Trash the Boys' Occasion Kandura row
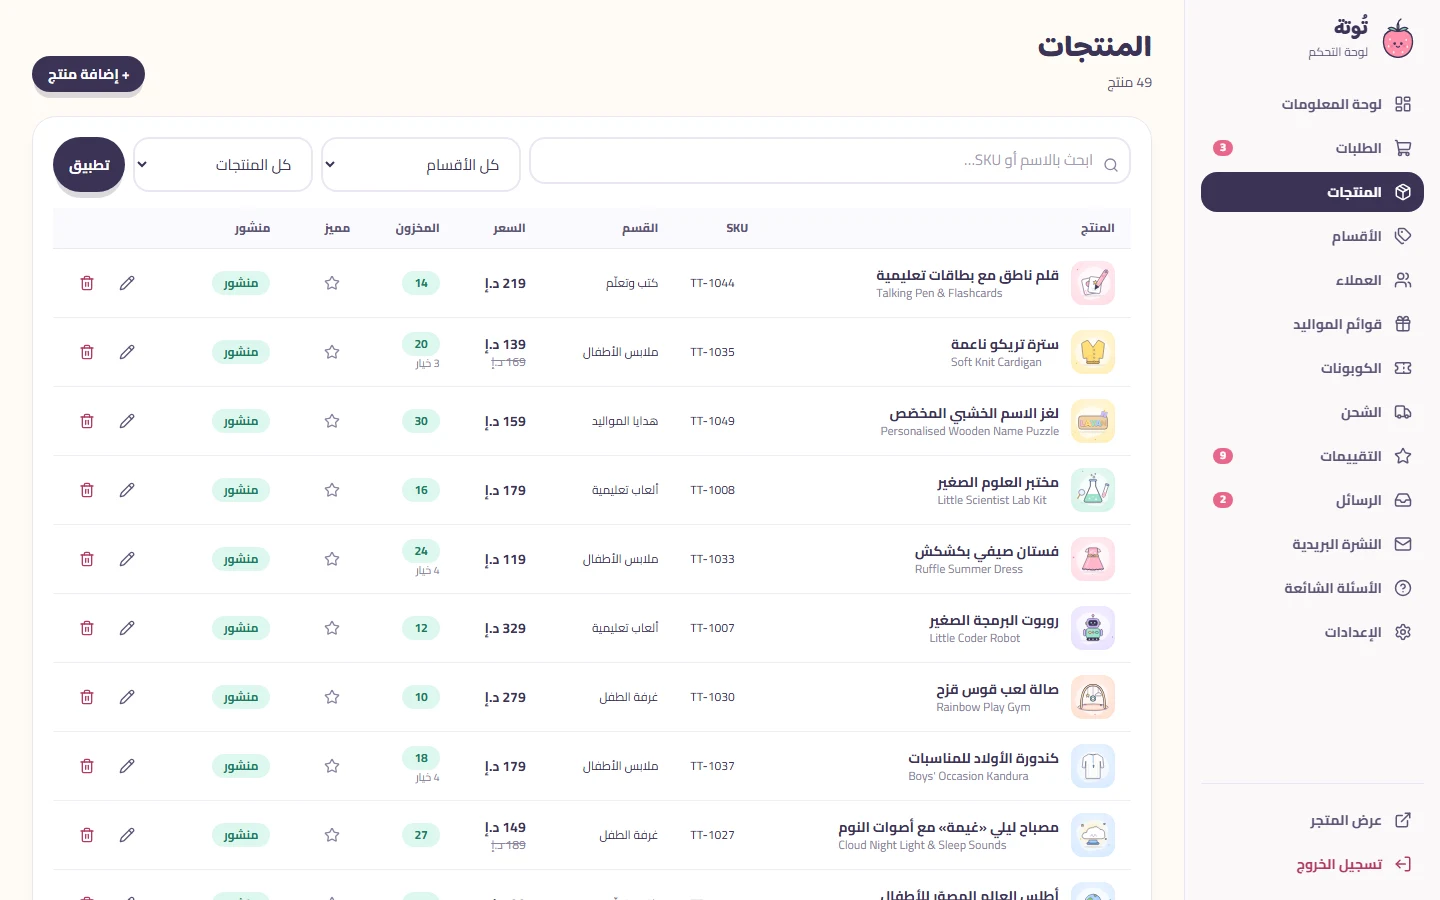 coord(87,766)
